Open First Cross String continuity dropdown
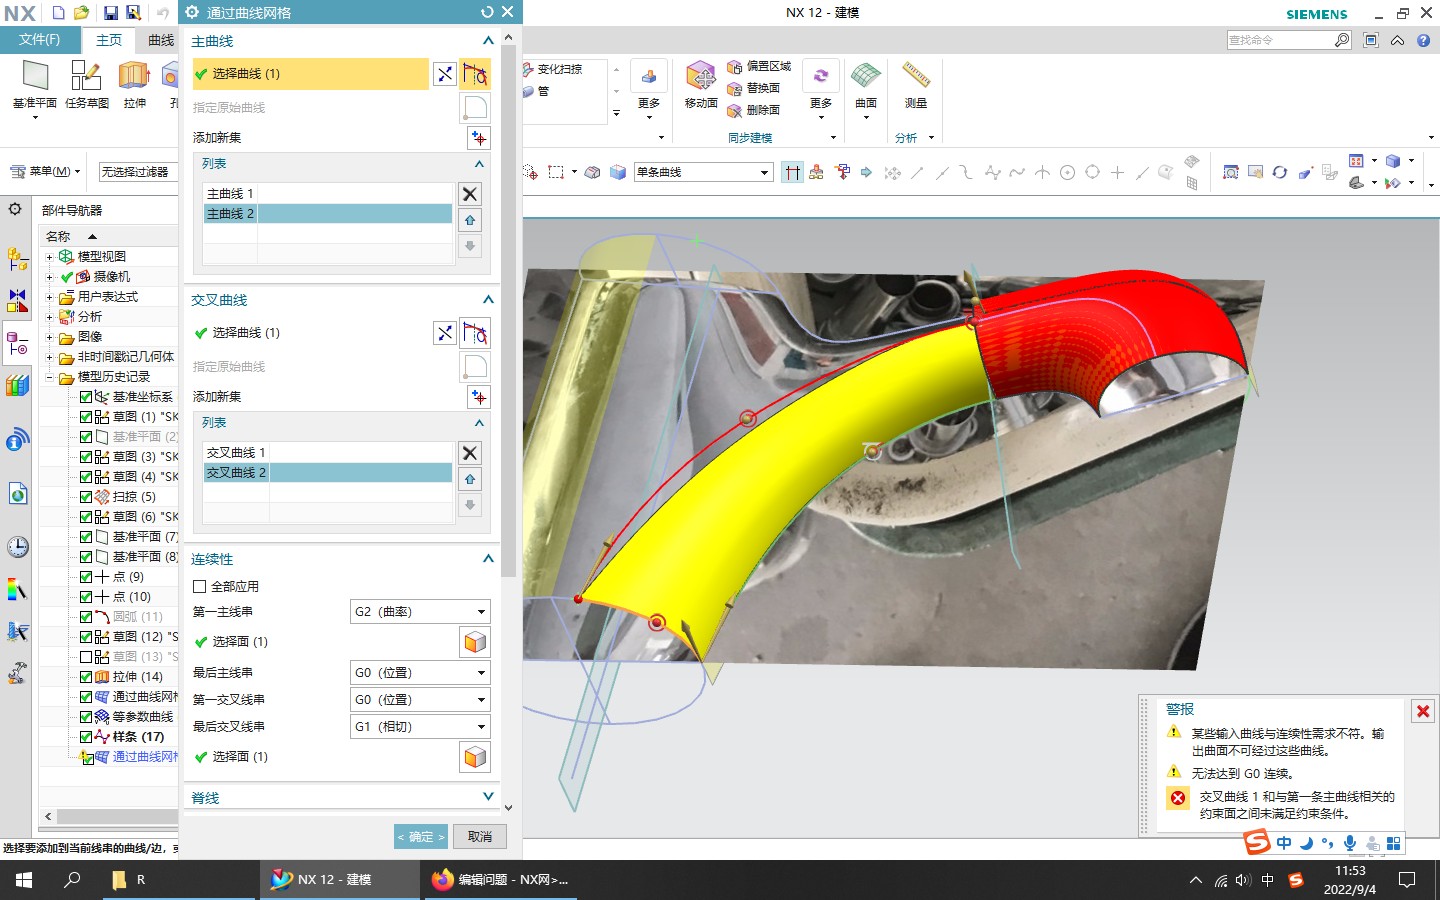1440x900 pixels. 420,700
